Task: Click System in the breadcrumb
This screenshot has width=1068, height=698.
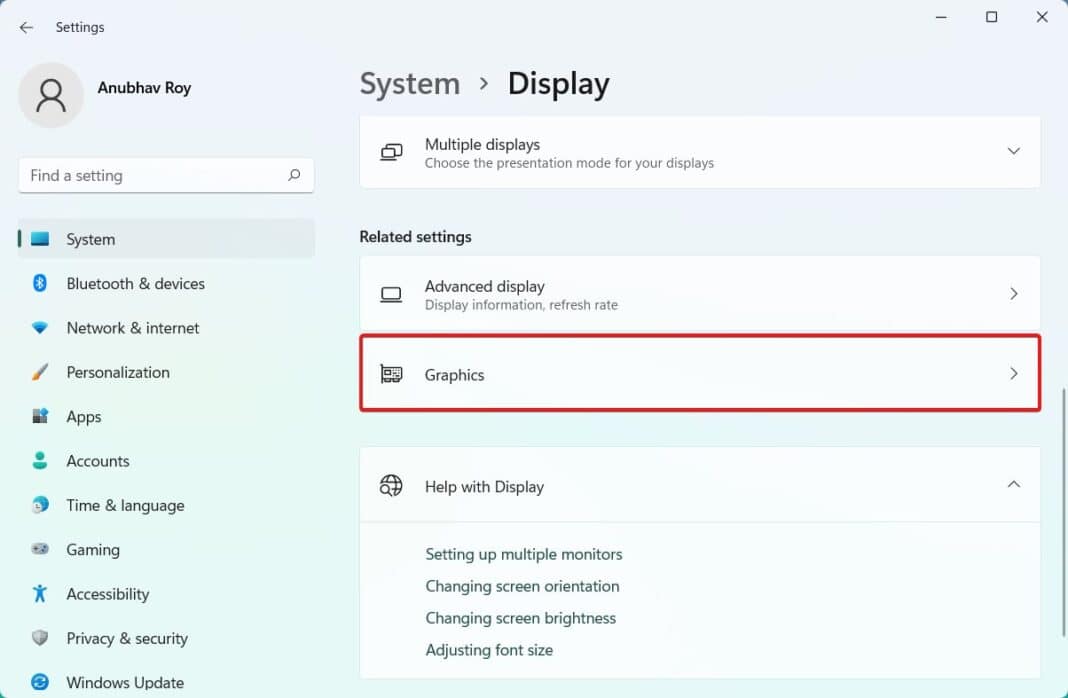Action: coord(409,84)
